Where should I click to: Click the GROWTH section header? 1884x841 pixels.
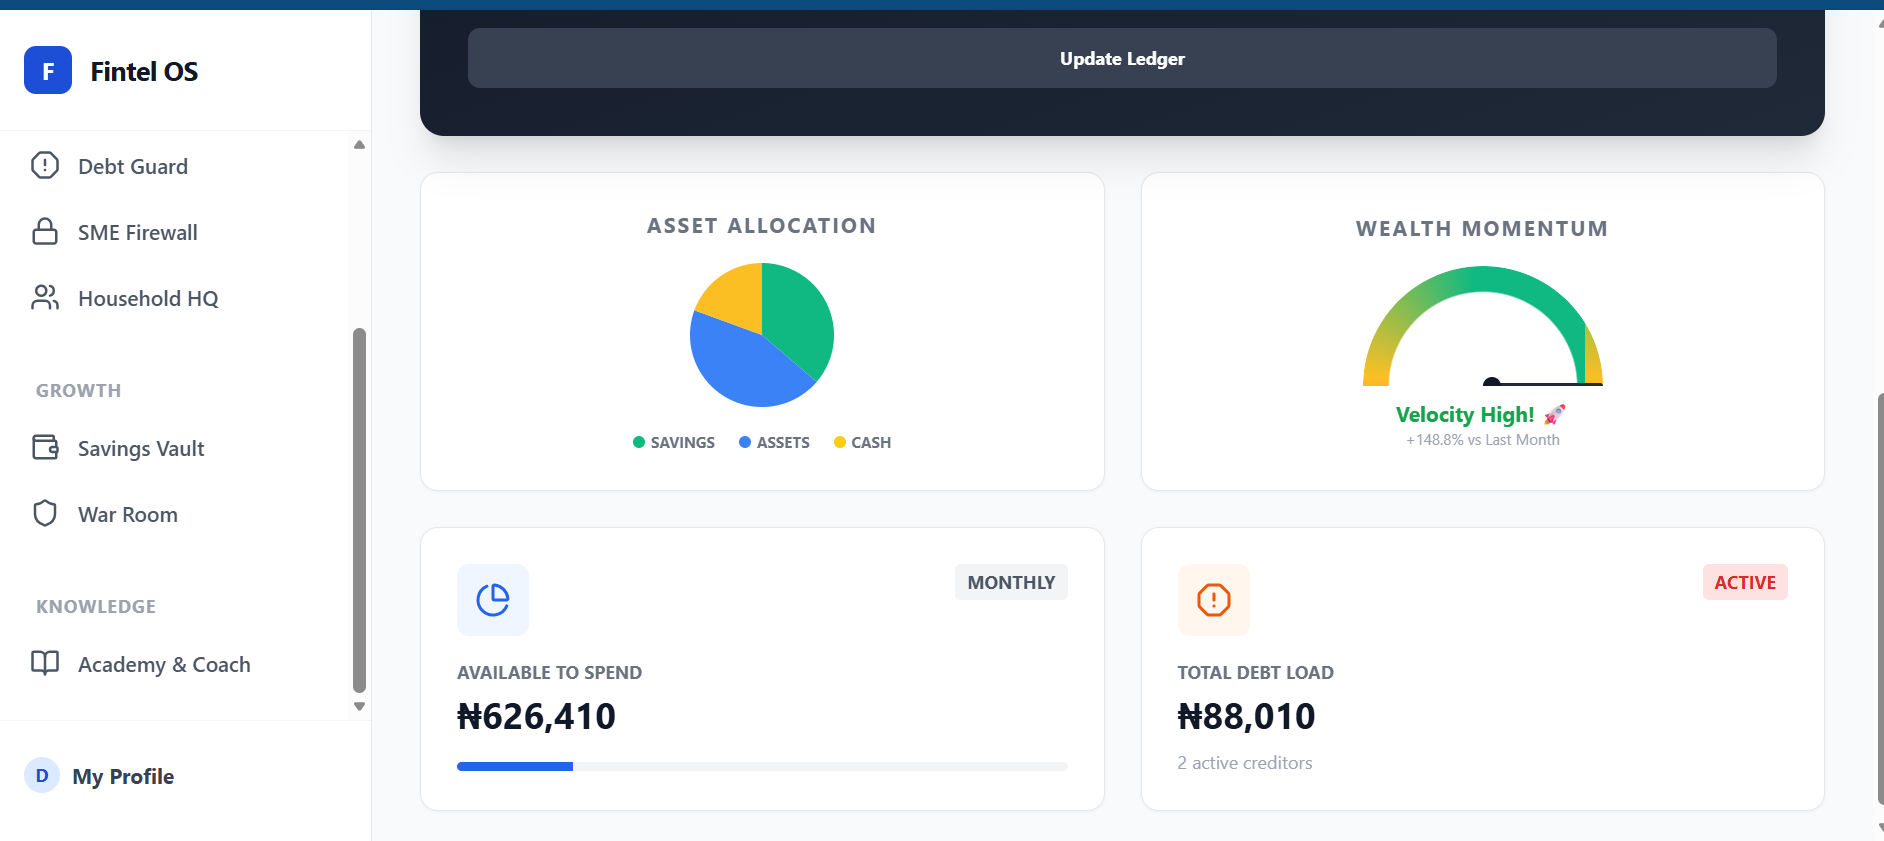click(x=78, y=391)
